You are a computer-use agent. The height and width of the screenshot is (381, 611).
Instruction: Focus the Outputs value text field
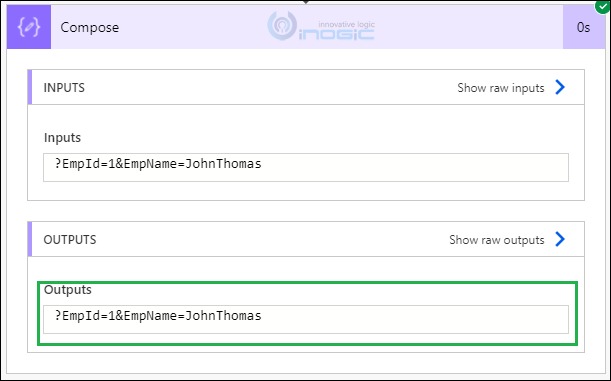coord(306,319)
